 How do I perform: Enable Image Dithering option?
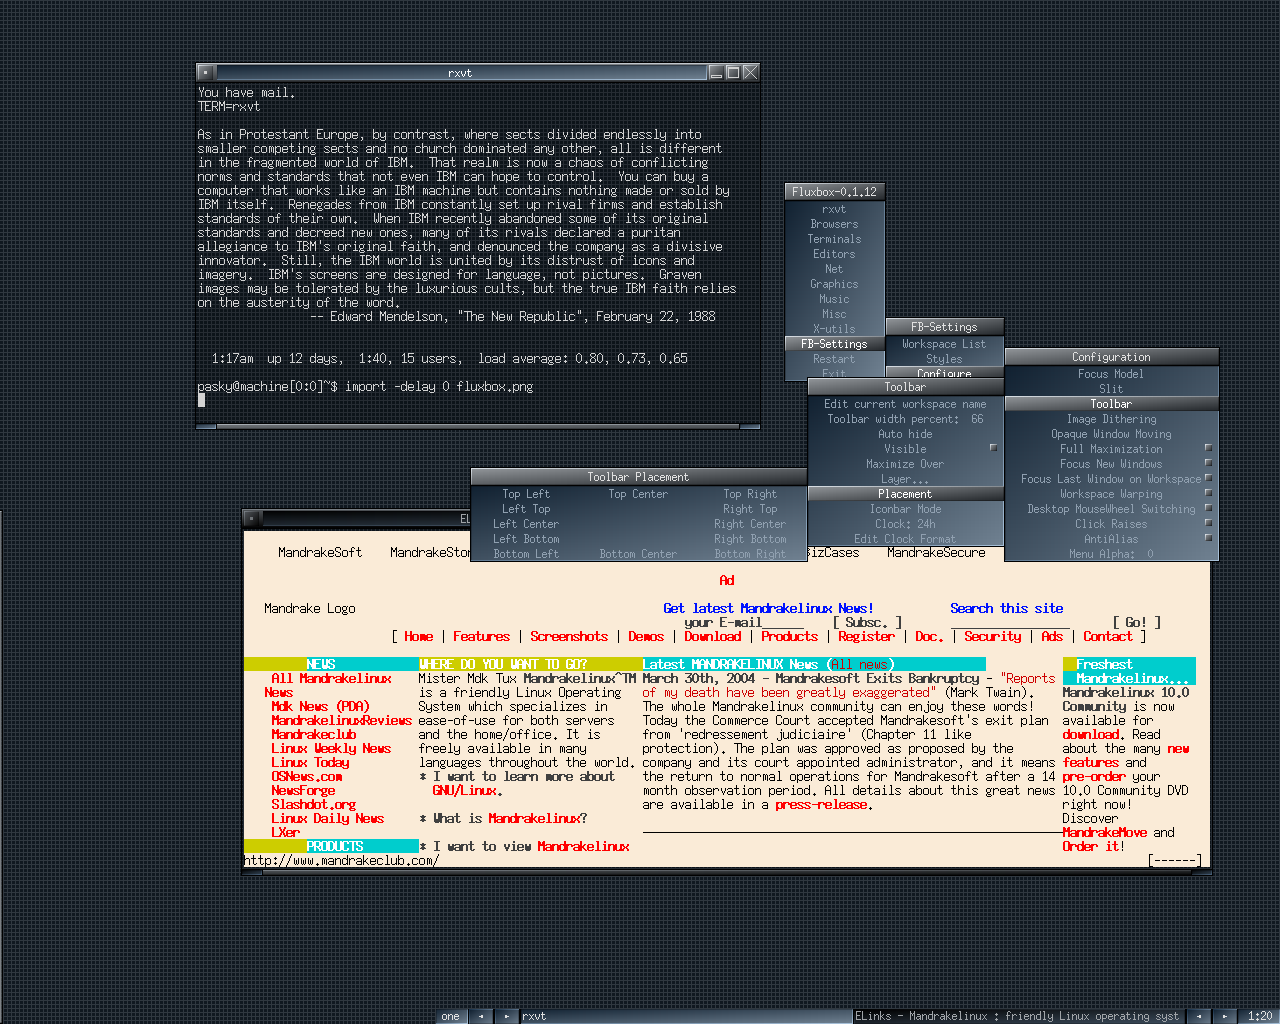pyautogui.click(x=1111, y=419)
